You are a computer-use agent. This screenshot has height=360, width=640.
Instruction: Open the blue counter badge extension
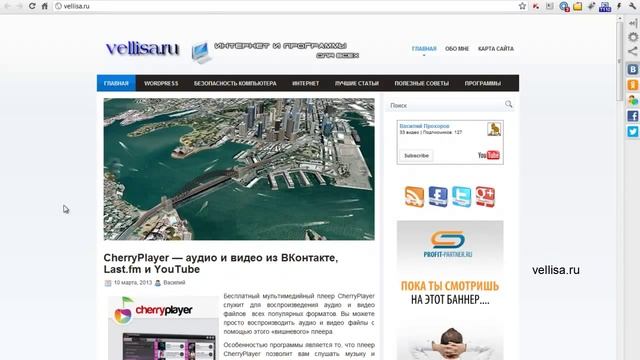[x=605, y=7]
